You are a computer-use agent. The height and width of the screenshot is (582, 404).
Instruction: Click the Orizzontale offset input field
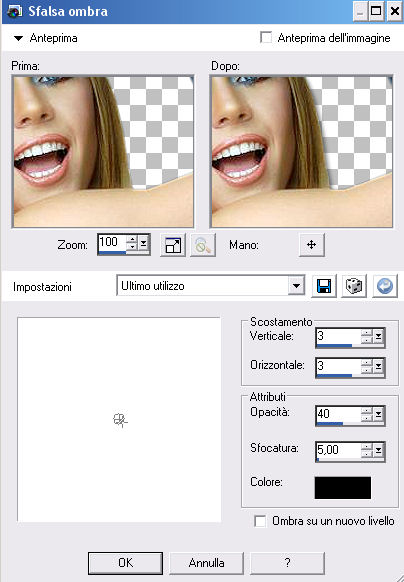click(338, 366)
